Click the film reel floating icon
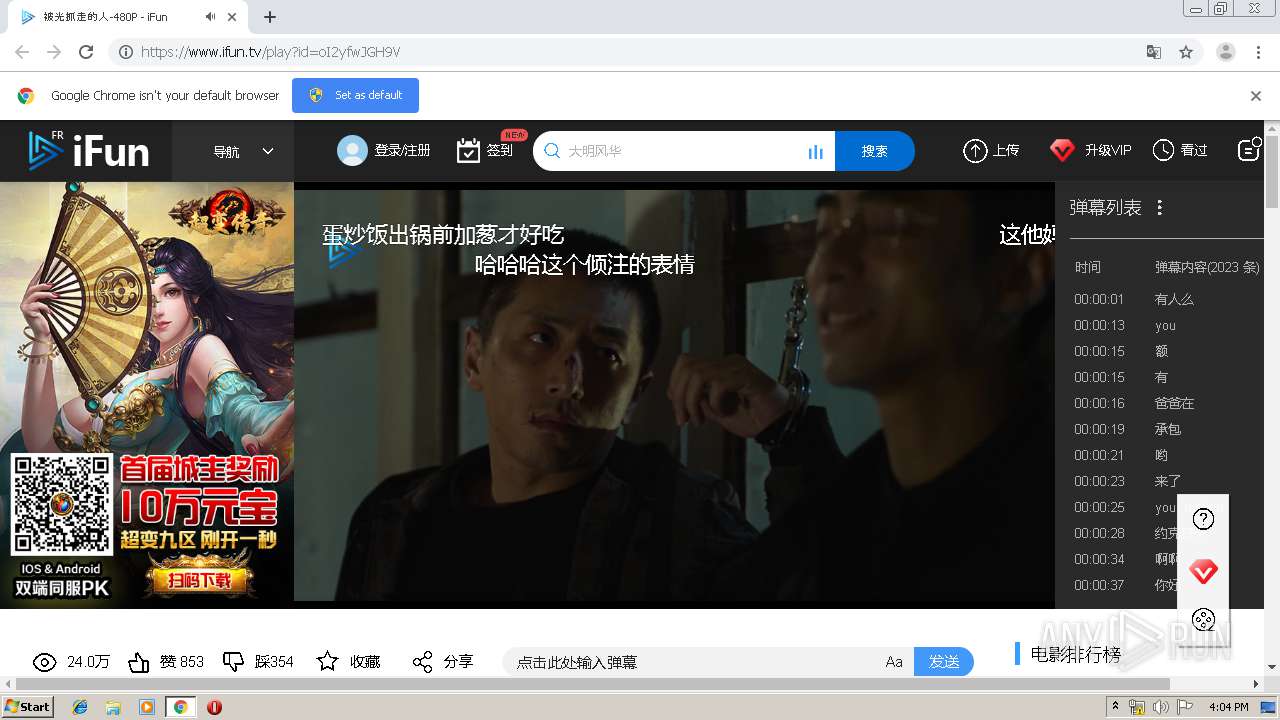Screen dimensions: 1280x720 pos(1203,619)
